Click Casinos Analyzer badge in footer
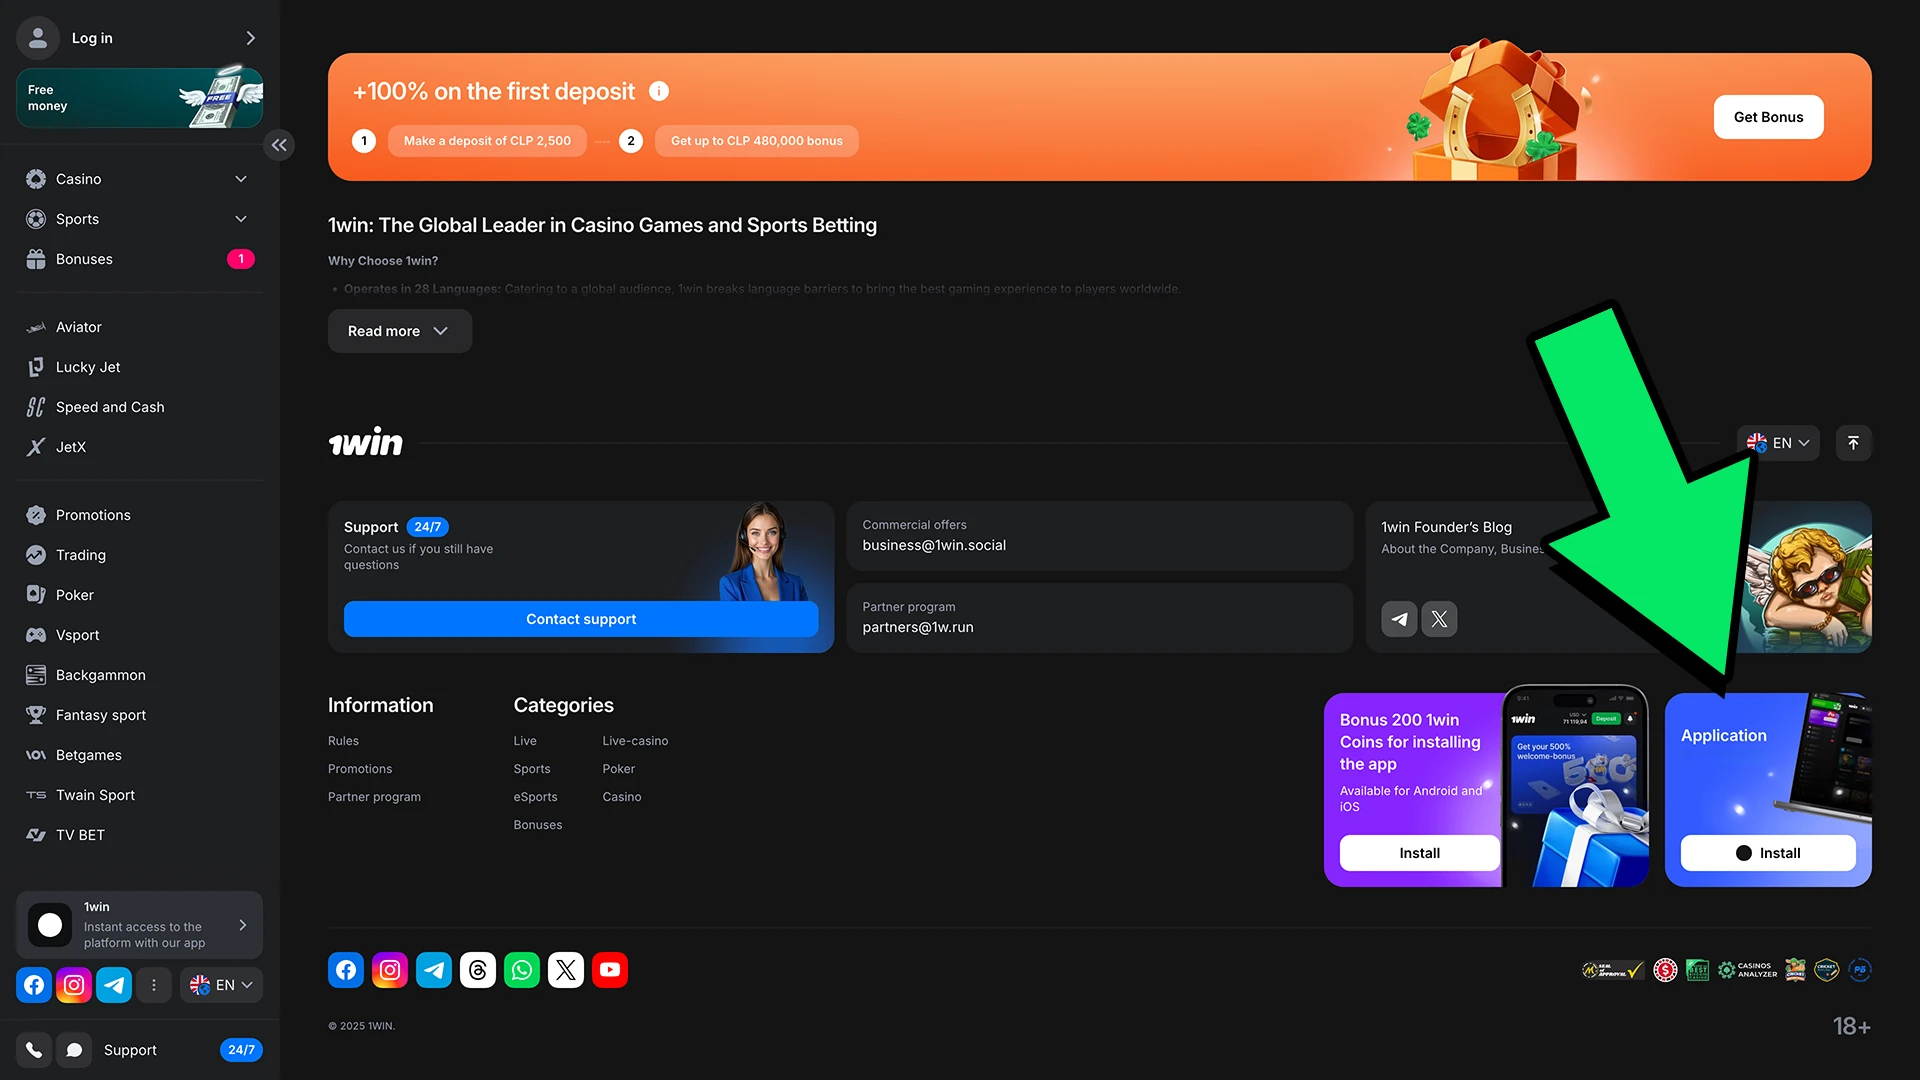The image size is (1920, 1080). pyautogui.click(x=1747, y=970)
